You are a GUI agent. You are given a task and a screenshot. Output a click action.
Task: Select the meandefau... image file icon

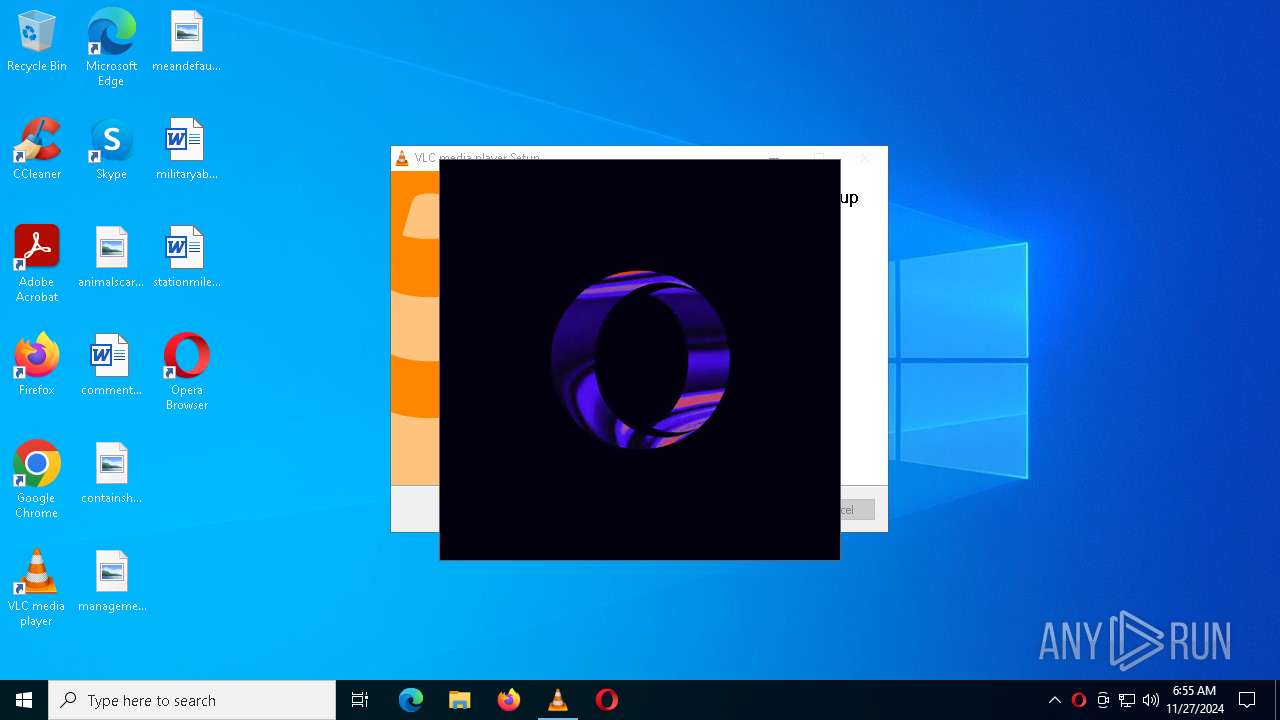pyautogui.click(x=186, y=42)
